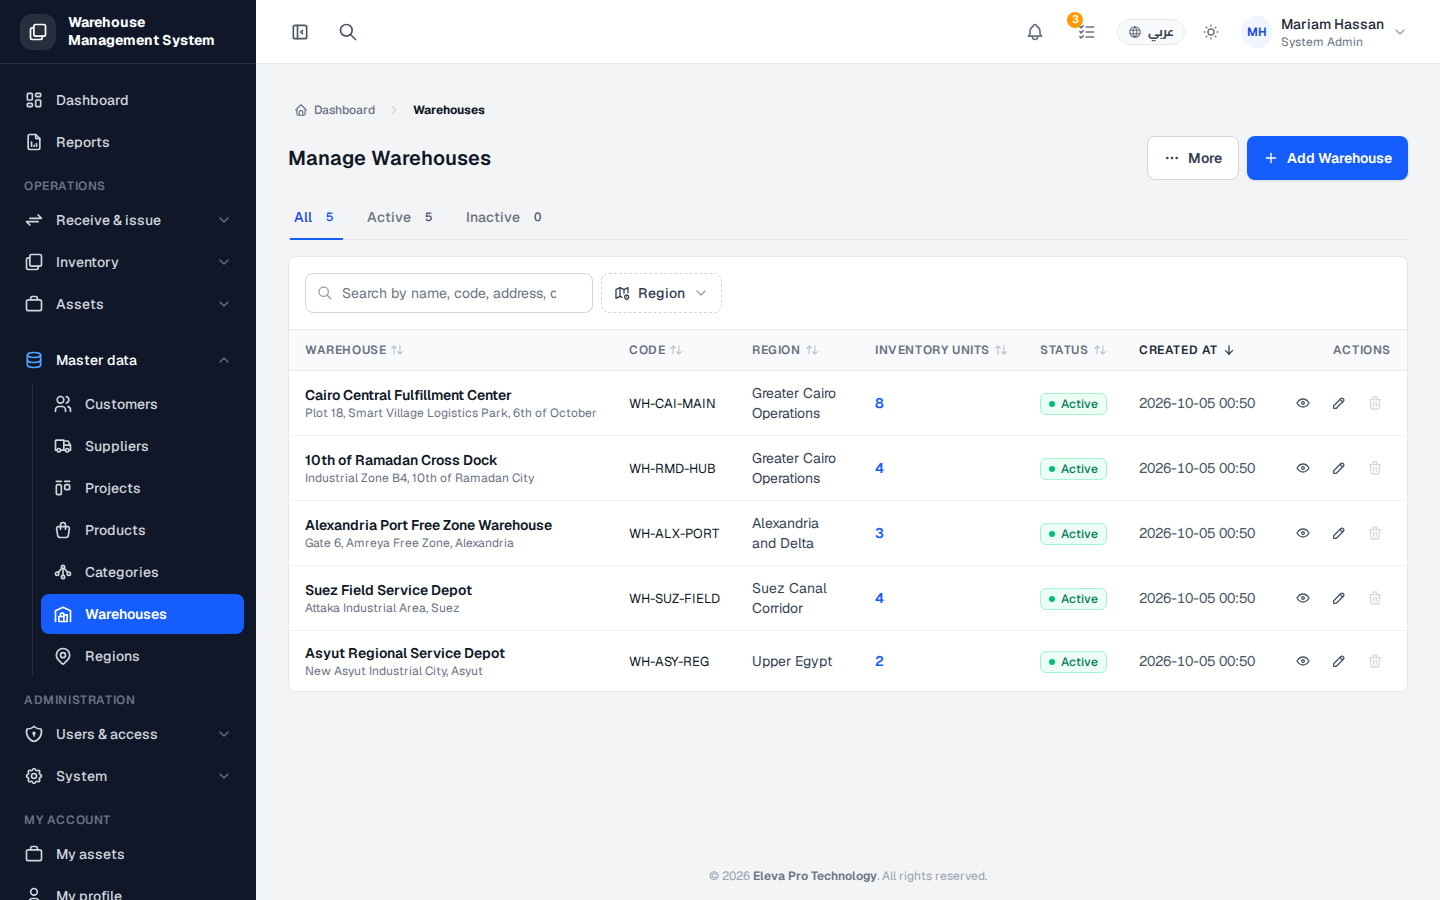Open Region filter dropdown
The height and width of the screenshot is (900, 1440).
point(661,293)
